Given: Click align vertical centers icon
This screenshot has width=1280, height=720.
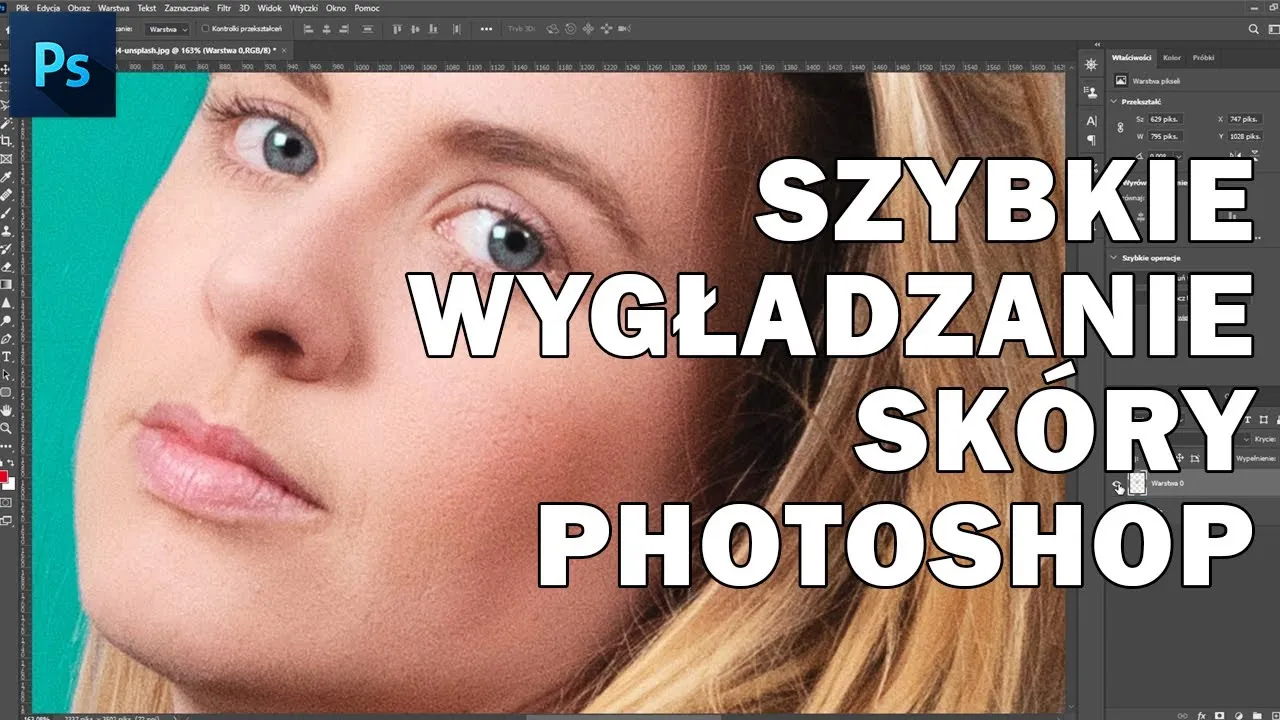Looking at the screenshot, I should [417, 29].
